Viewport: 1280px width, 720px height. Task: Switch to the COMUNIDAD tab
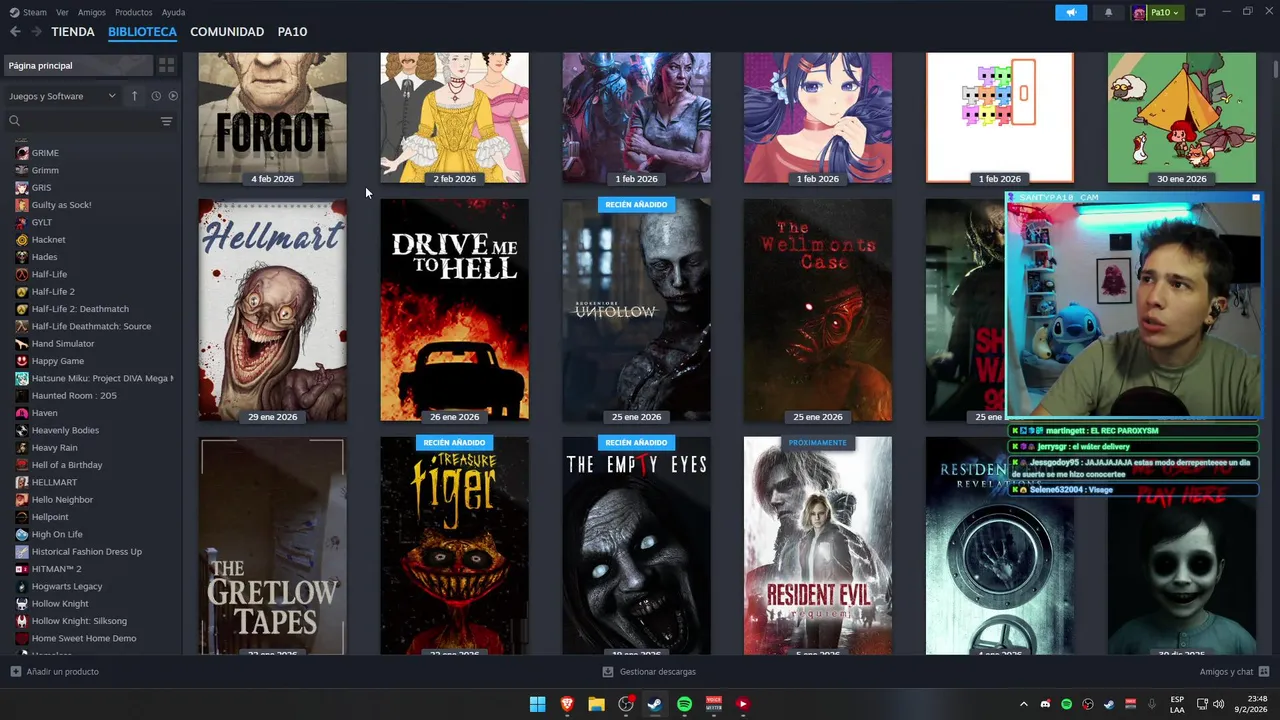point(227,32)
